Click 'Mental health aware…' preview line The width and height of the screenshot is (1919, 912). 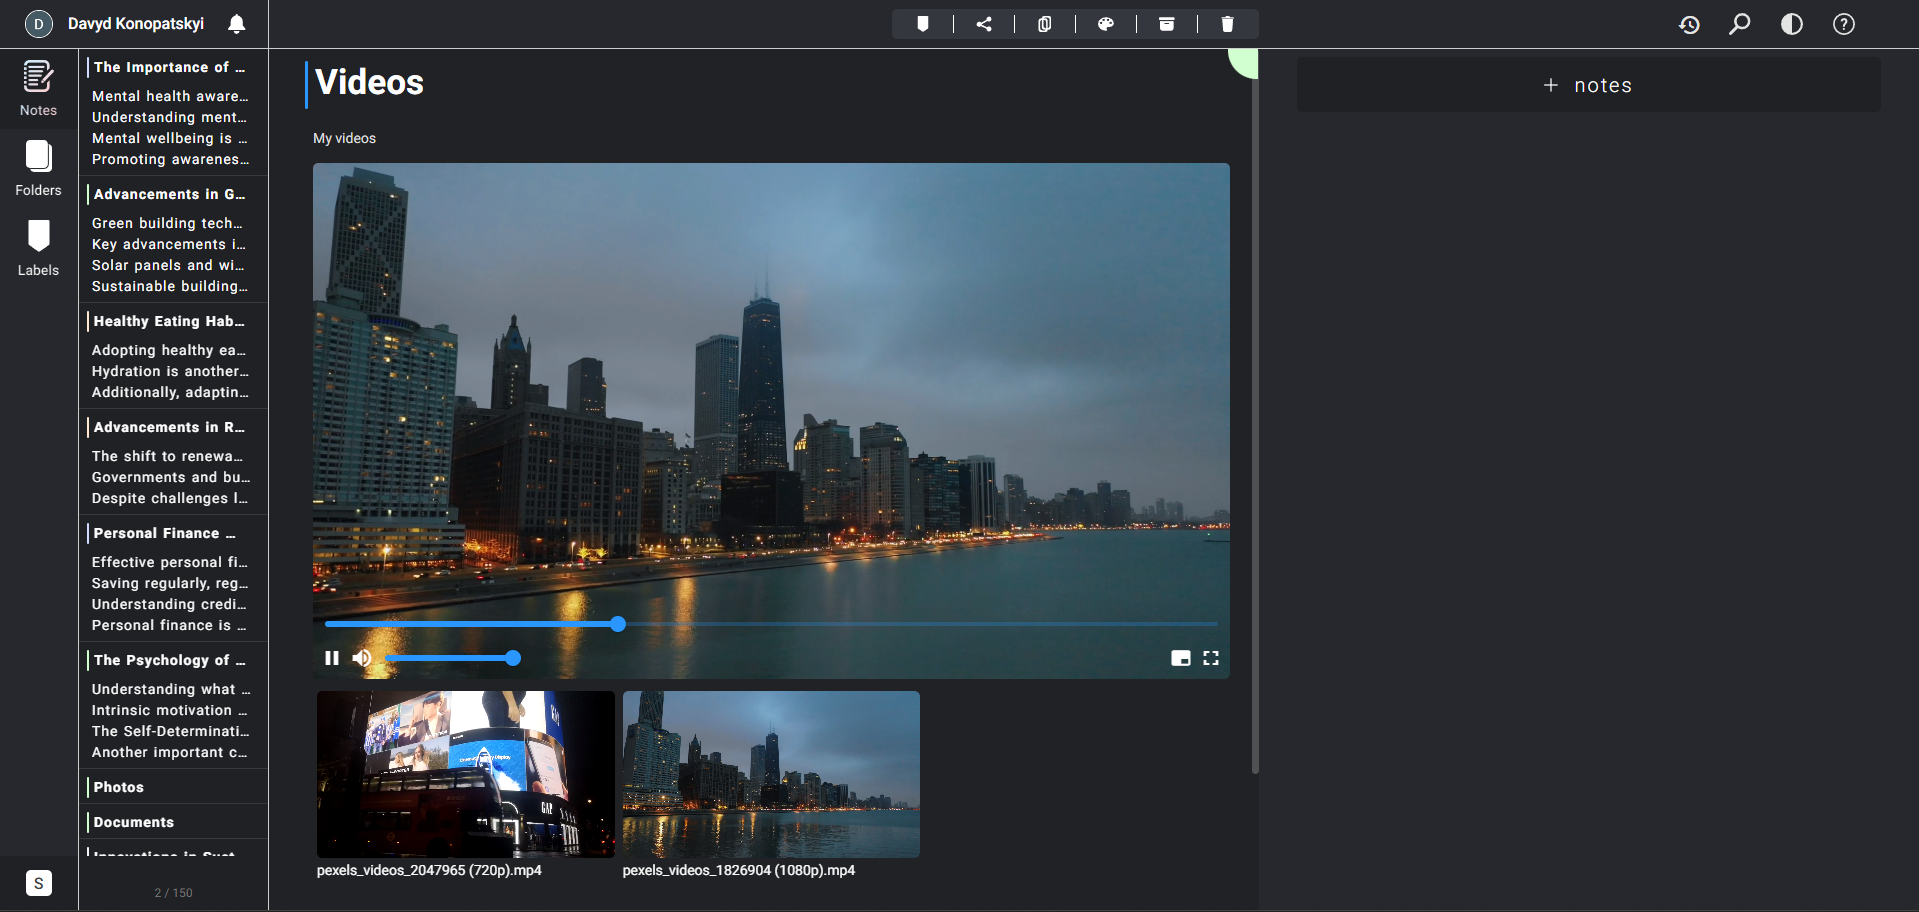[x=170, y=96]
